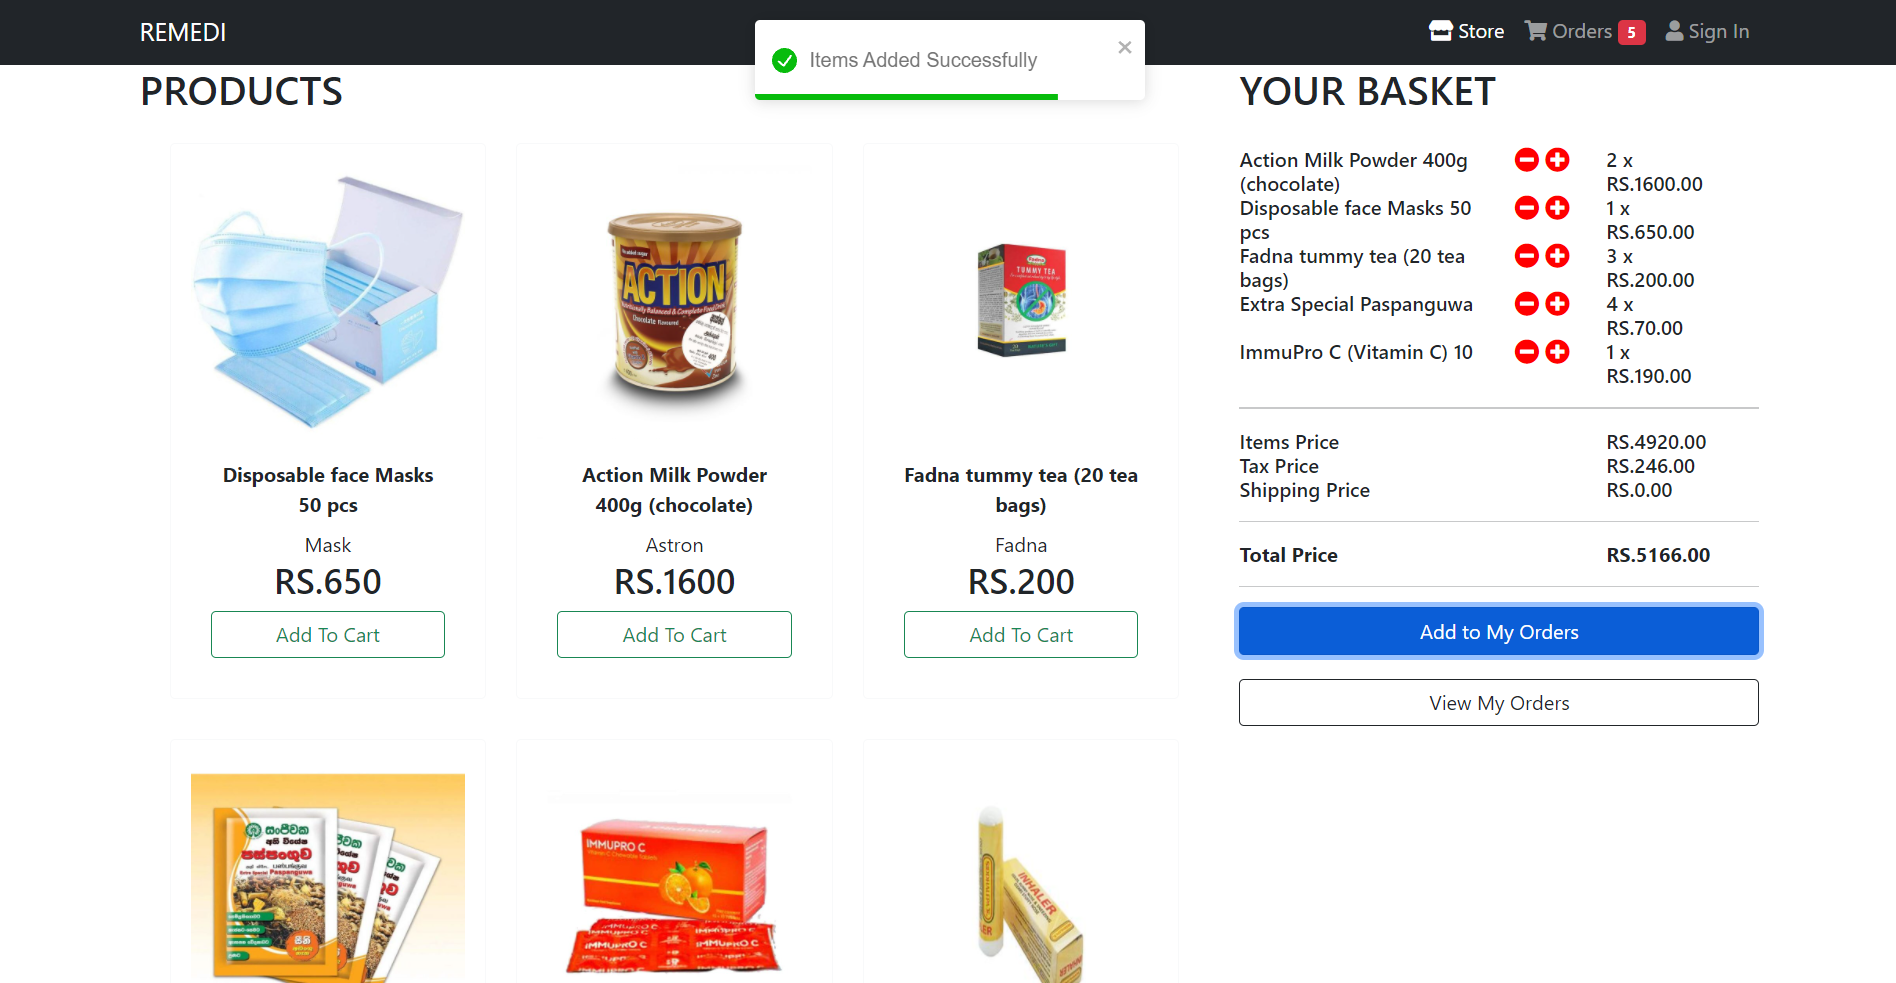Click plus icon for Disposable face Masks
Viewport: 1896px width, 983px height.
point(1558,208)
